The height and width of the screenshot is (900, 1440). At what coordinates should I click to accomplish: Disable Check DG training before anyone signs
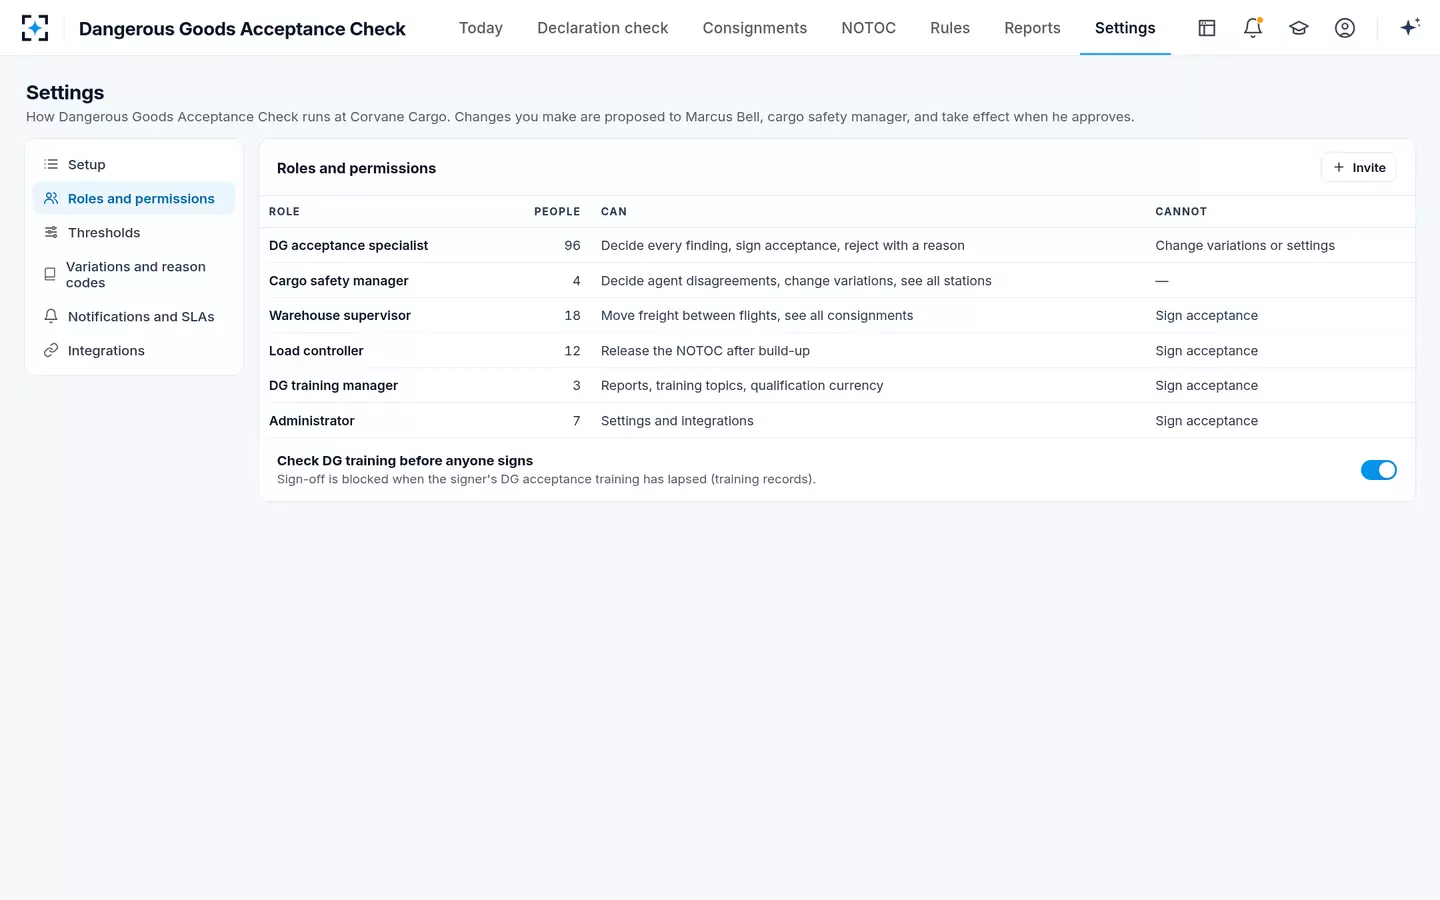point(1378,470)
